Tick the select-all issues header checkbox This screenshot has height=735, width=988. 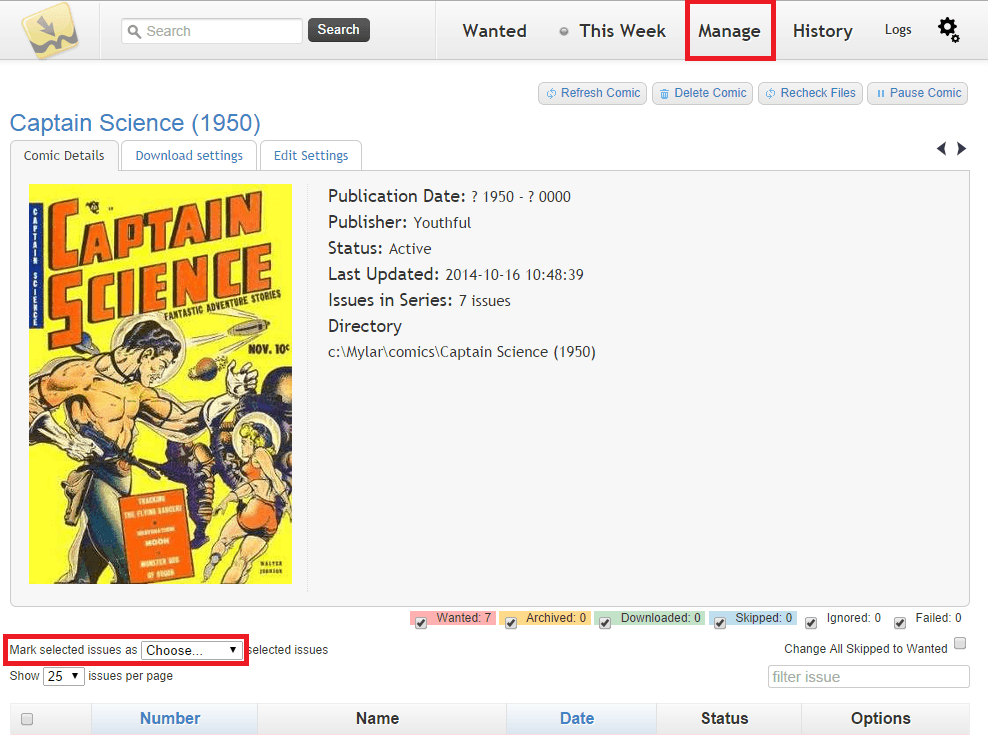tap(27, 718)
